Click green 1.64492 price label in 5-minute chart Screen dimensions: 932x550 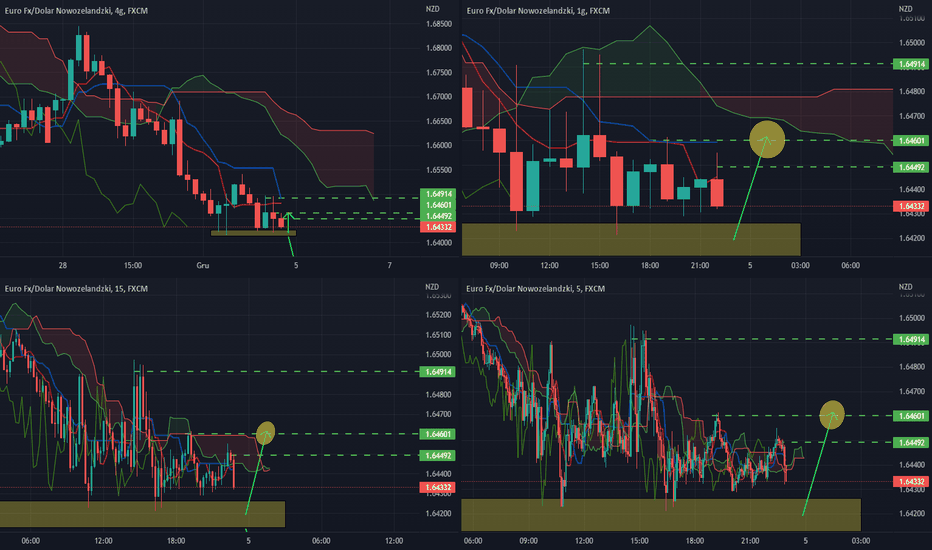pyautogui.click(x=911, y=443)
